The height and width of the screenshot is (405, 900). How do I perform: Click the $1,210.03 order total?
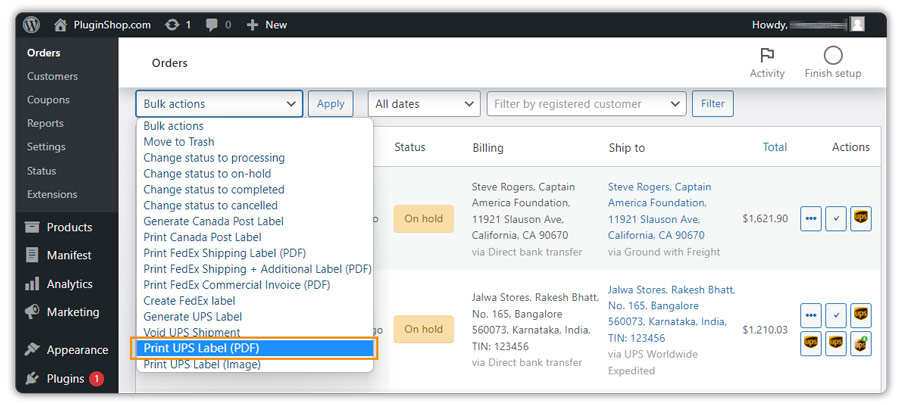[x=765, y=330]
